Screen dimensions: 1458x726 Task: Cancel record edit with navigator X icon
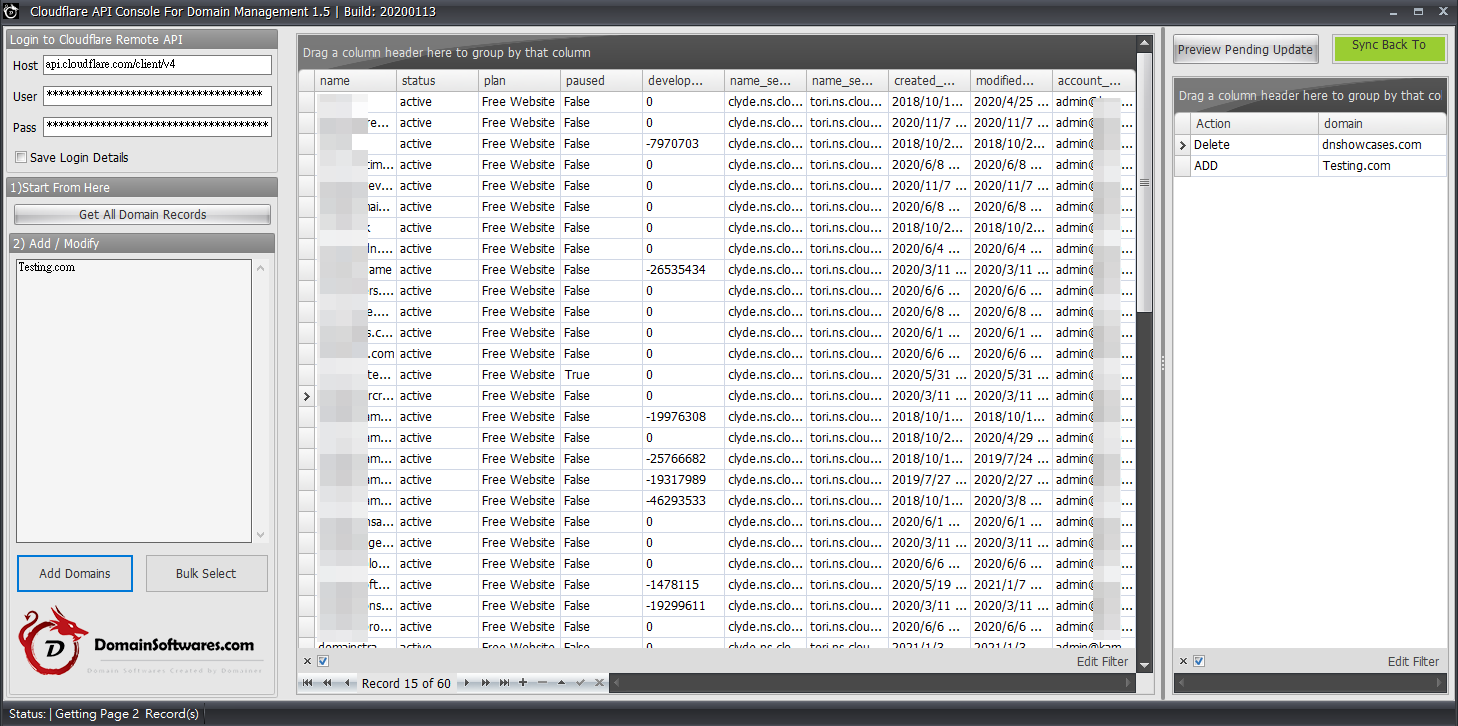[x=599, y=683]
